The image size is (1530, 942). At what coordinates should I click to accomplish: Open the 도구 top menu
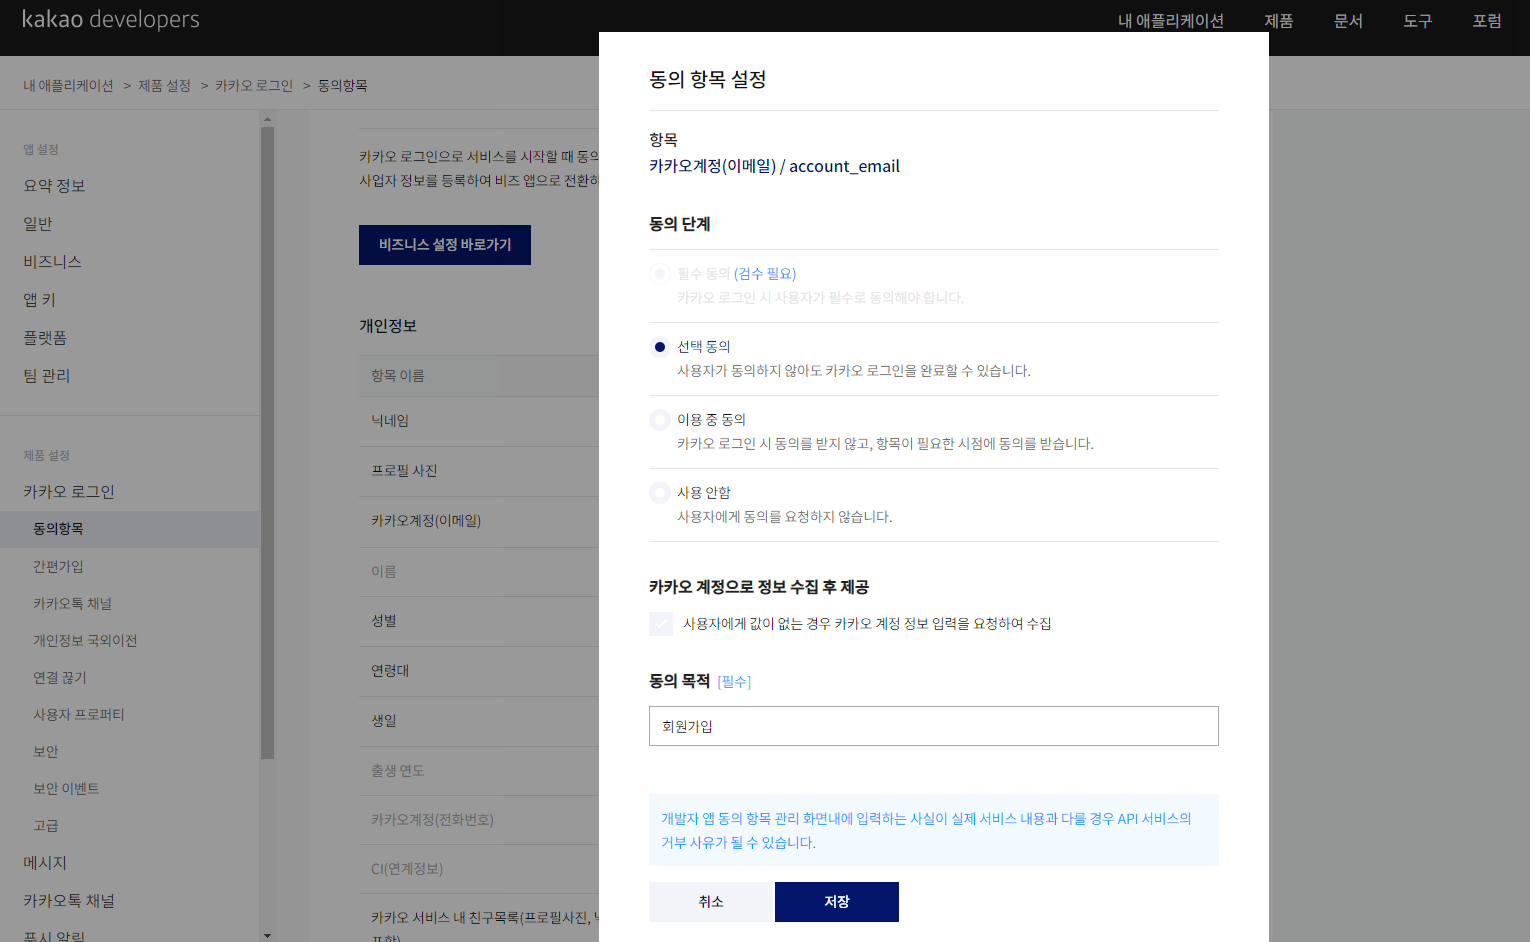point(1418,21)
